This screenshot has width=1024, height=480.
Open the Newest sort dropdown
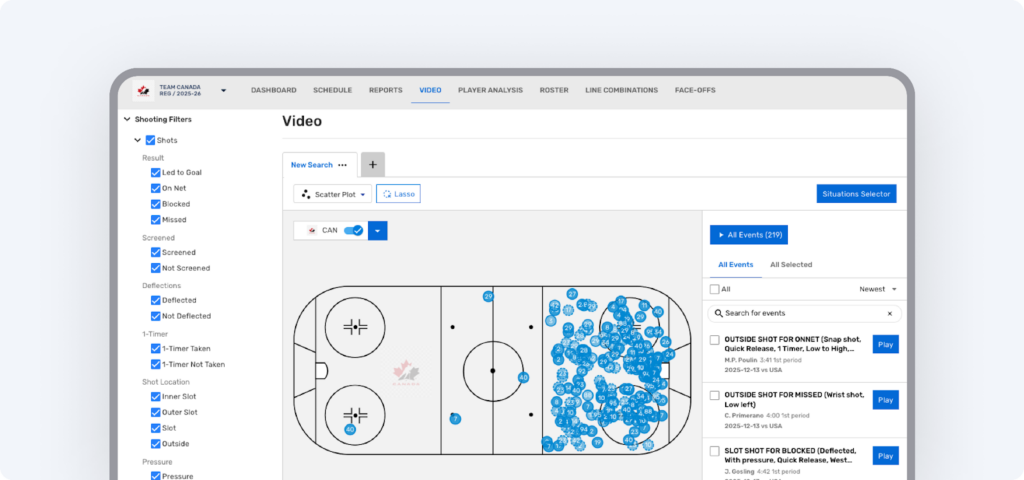pyautogui.click(x=878, y=289)
